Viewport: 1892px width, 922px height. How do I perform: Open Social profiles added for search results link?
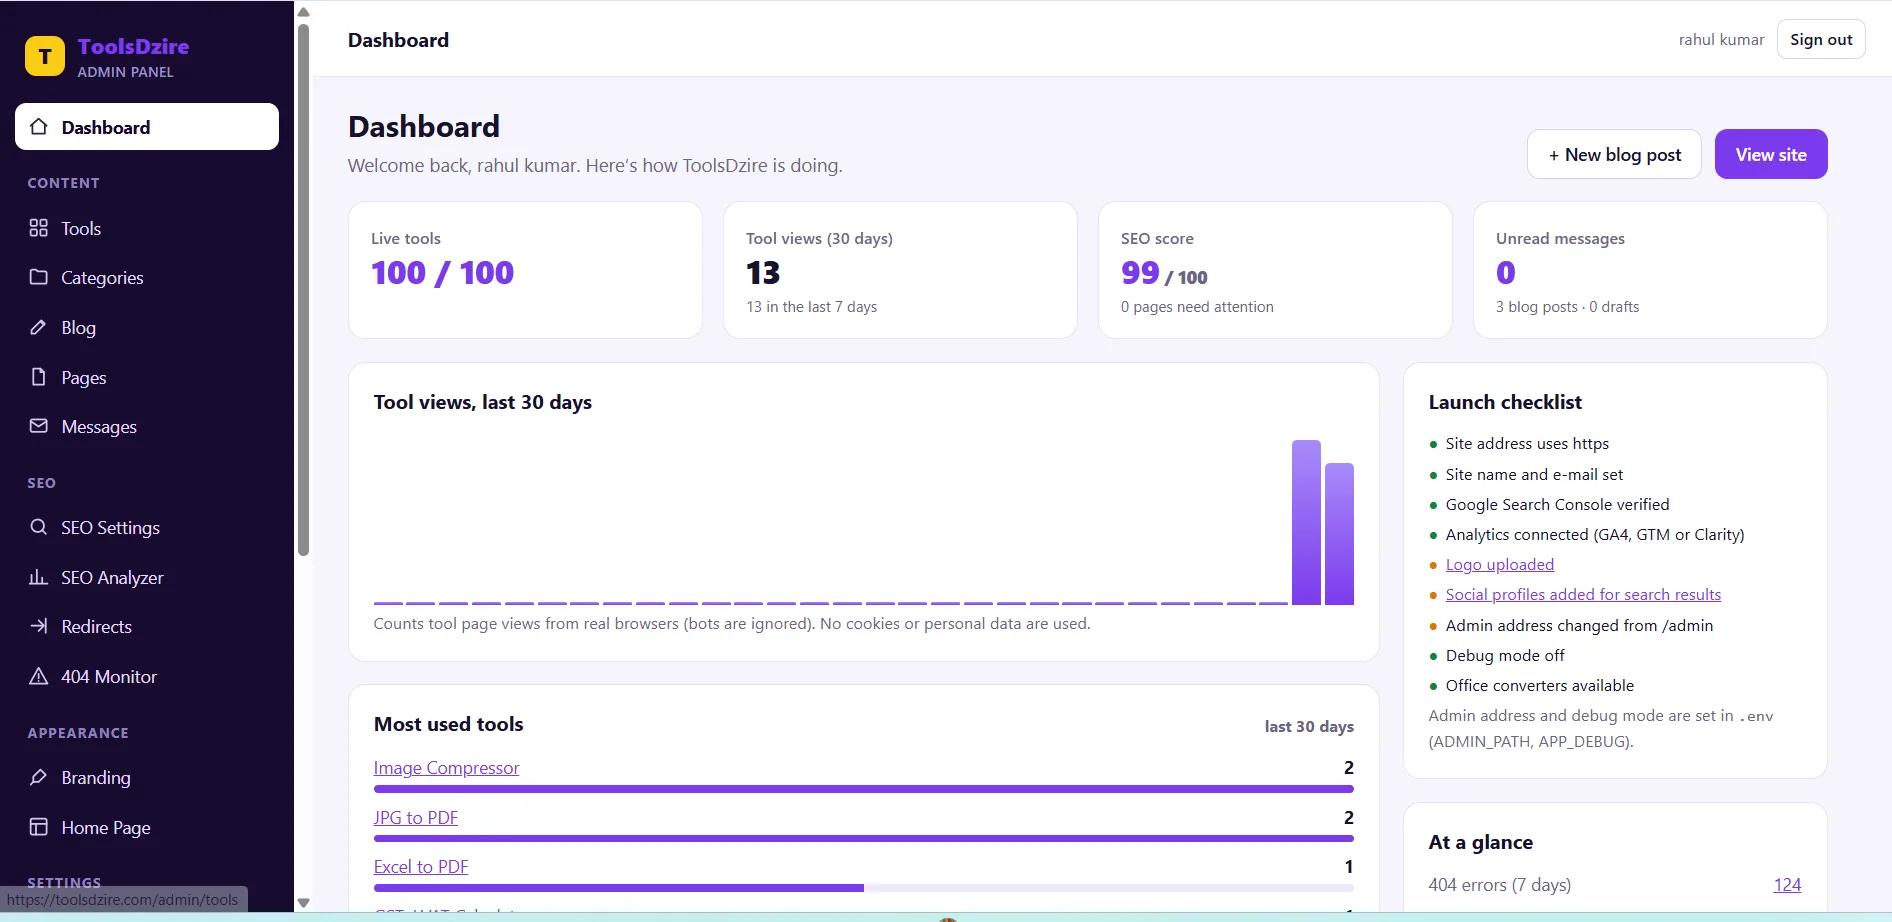point(1583,595)
